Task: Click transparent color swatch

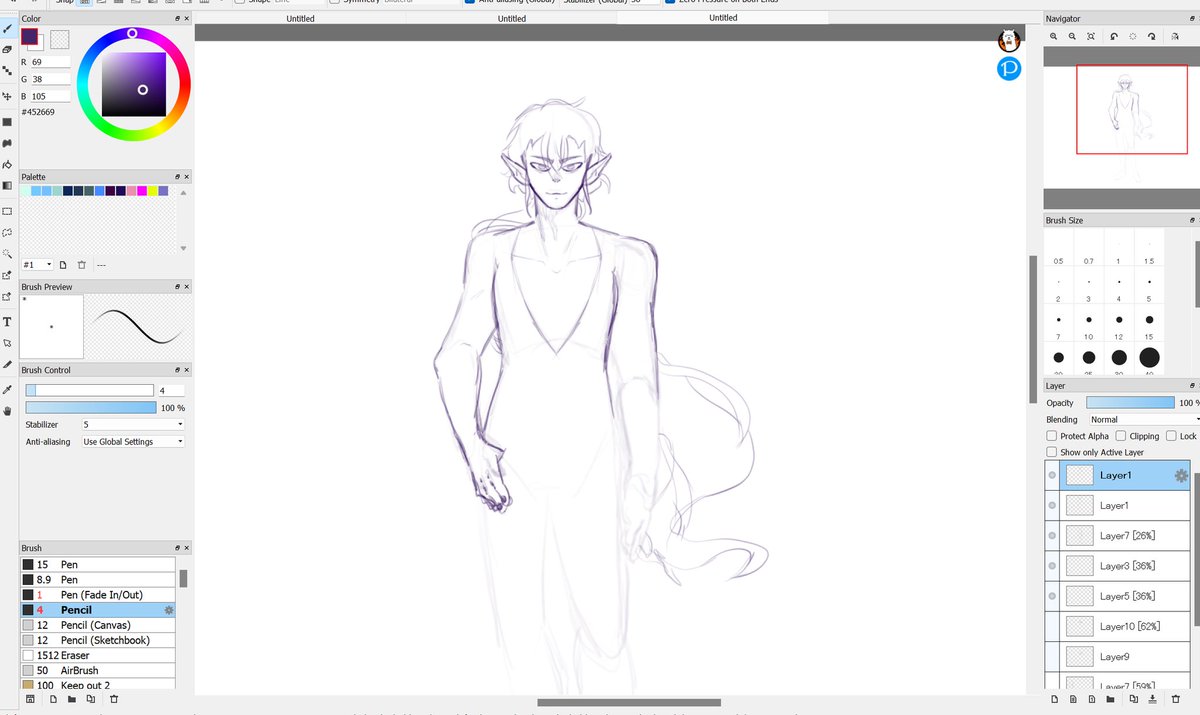Action: click(x=60, y=39)
